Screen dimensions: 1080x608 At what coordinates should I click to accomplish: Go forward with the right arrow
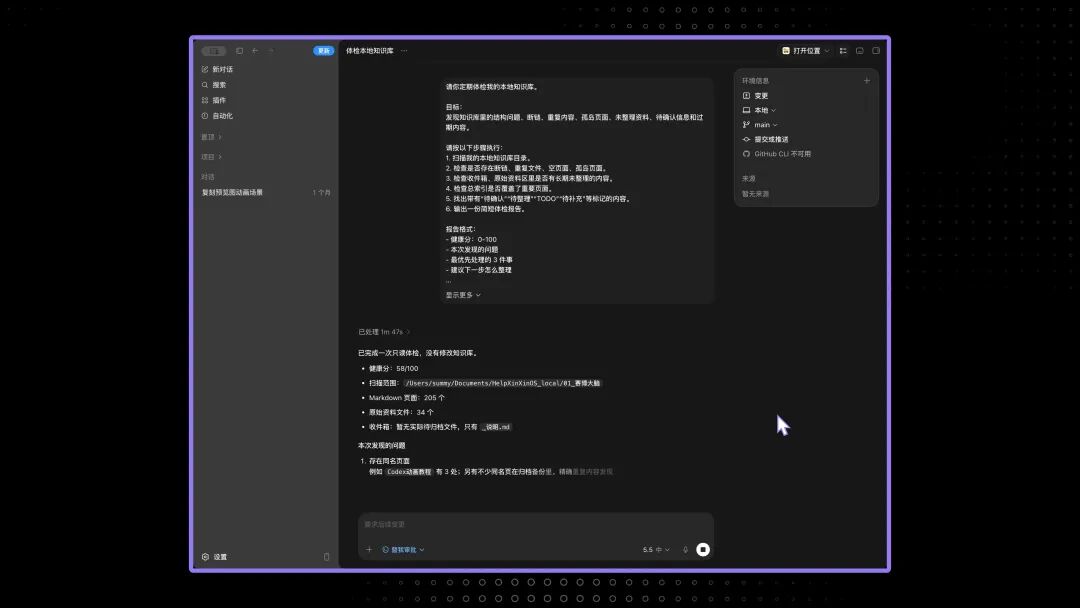[x=271, y=51]
